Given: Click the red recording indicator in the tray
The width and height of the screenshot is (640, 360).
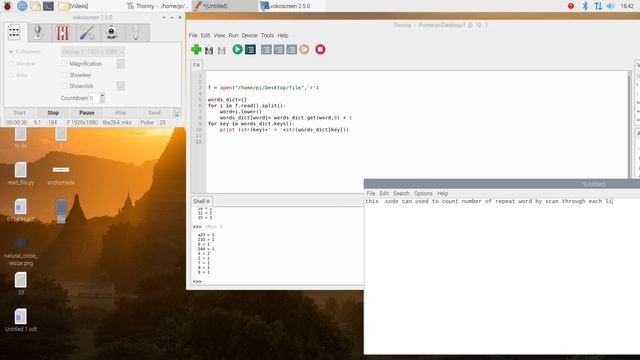Looking at the screenshot, I should (x=571, y=6).
